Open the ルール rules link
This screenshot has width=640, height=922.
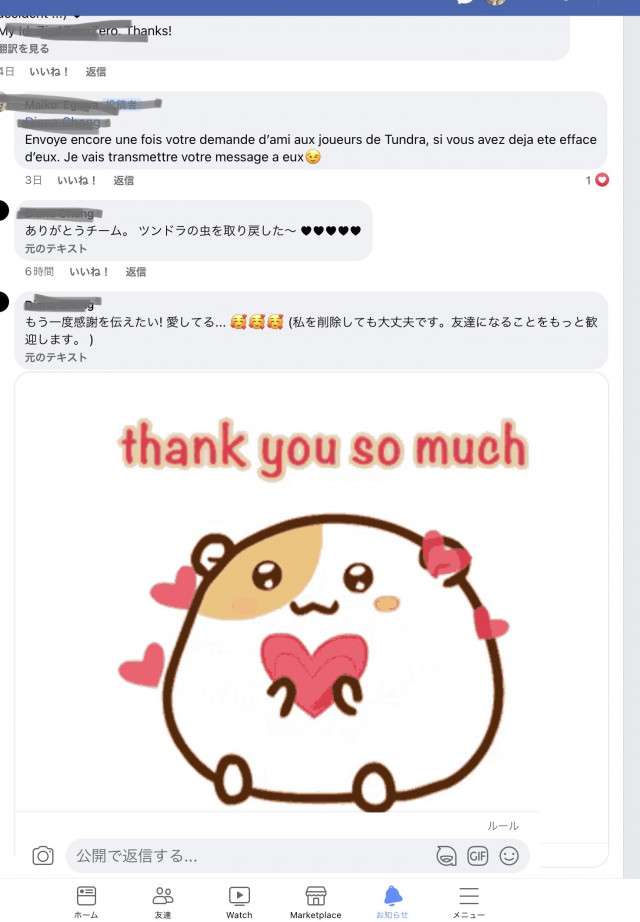[x=503, y=826]
